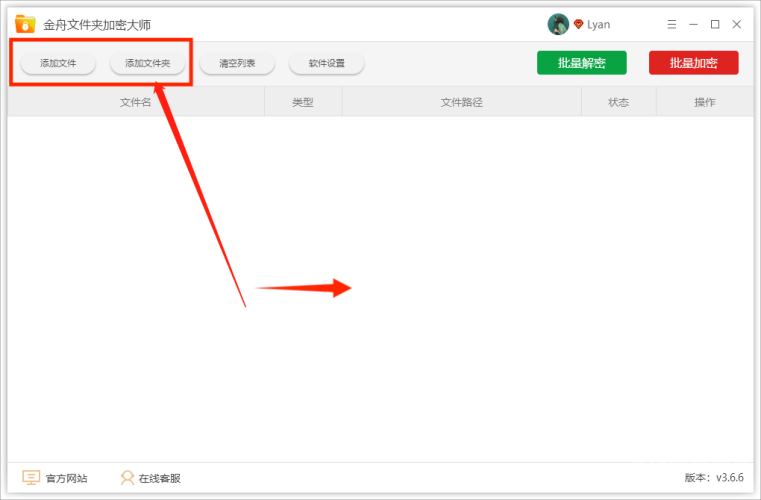
Task: Click the 金舟文件夹加密大师 title text
Action: point(97,25)
